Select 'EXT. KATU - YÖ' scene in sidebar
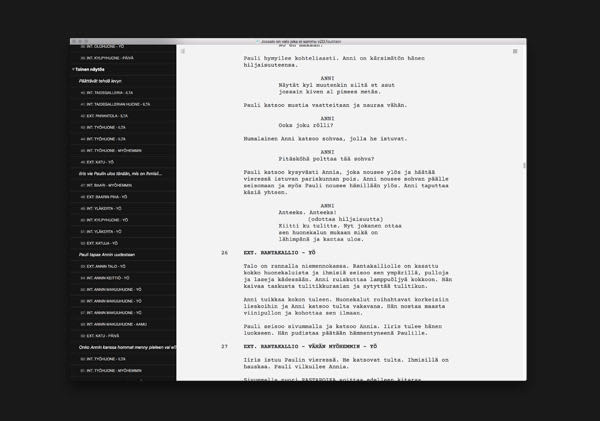 click(x=100, y=162)
